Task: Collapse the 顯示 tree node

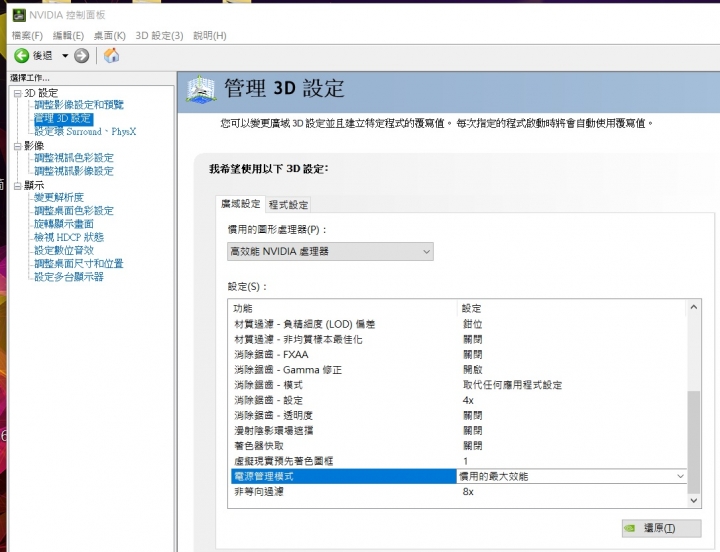Action: 17,186
